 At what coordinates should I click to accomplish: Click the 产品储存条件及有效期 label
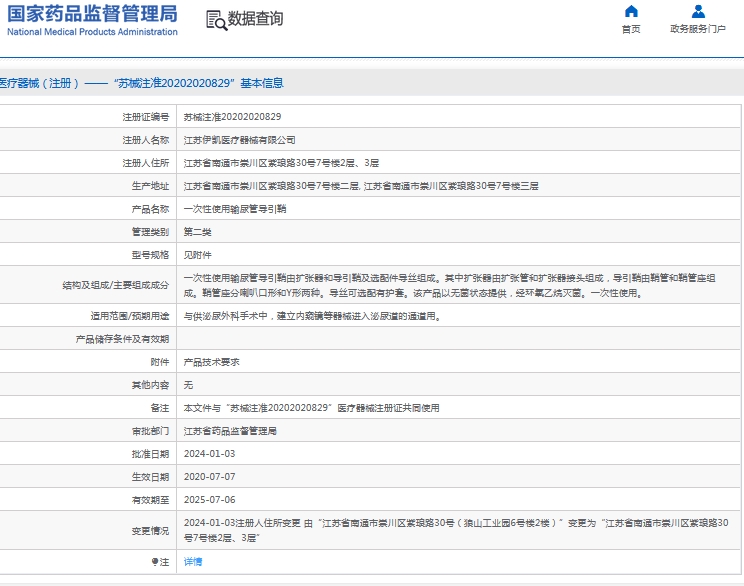tap(122, 339)
